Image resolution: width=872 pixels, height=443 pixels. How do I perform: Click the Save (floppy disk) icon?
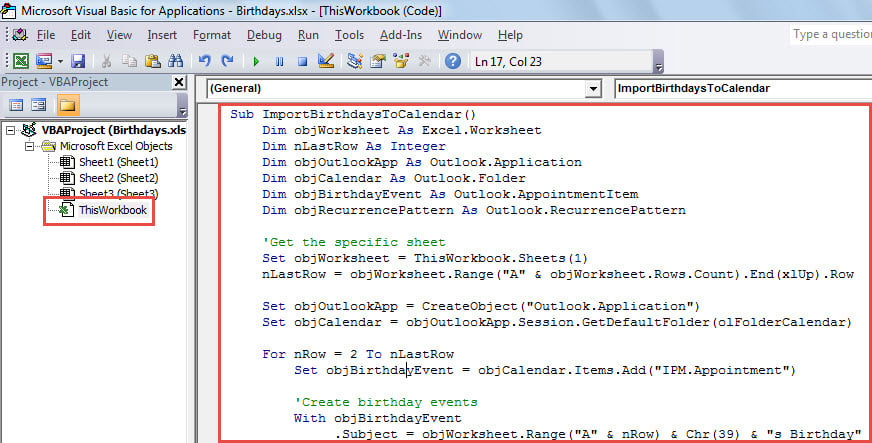click(x=78, y=61)
